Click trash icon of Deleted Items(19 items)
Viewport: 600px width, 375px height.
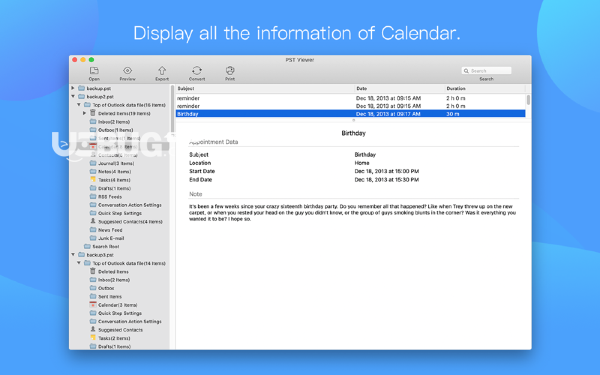93,113
